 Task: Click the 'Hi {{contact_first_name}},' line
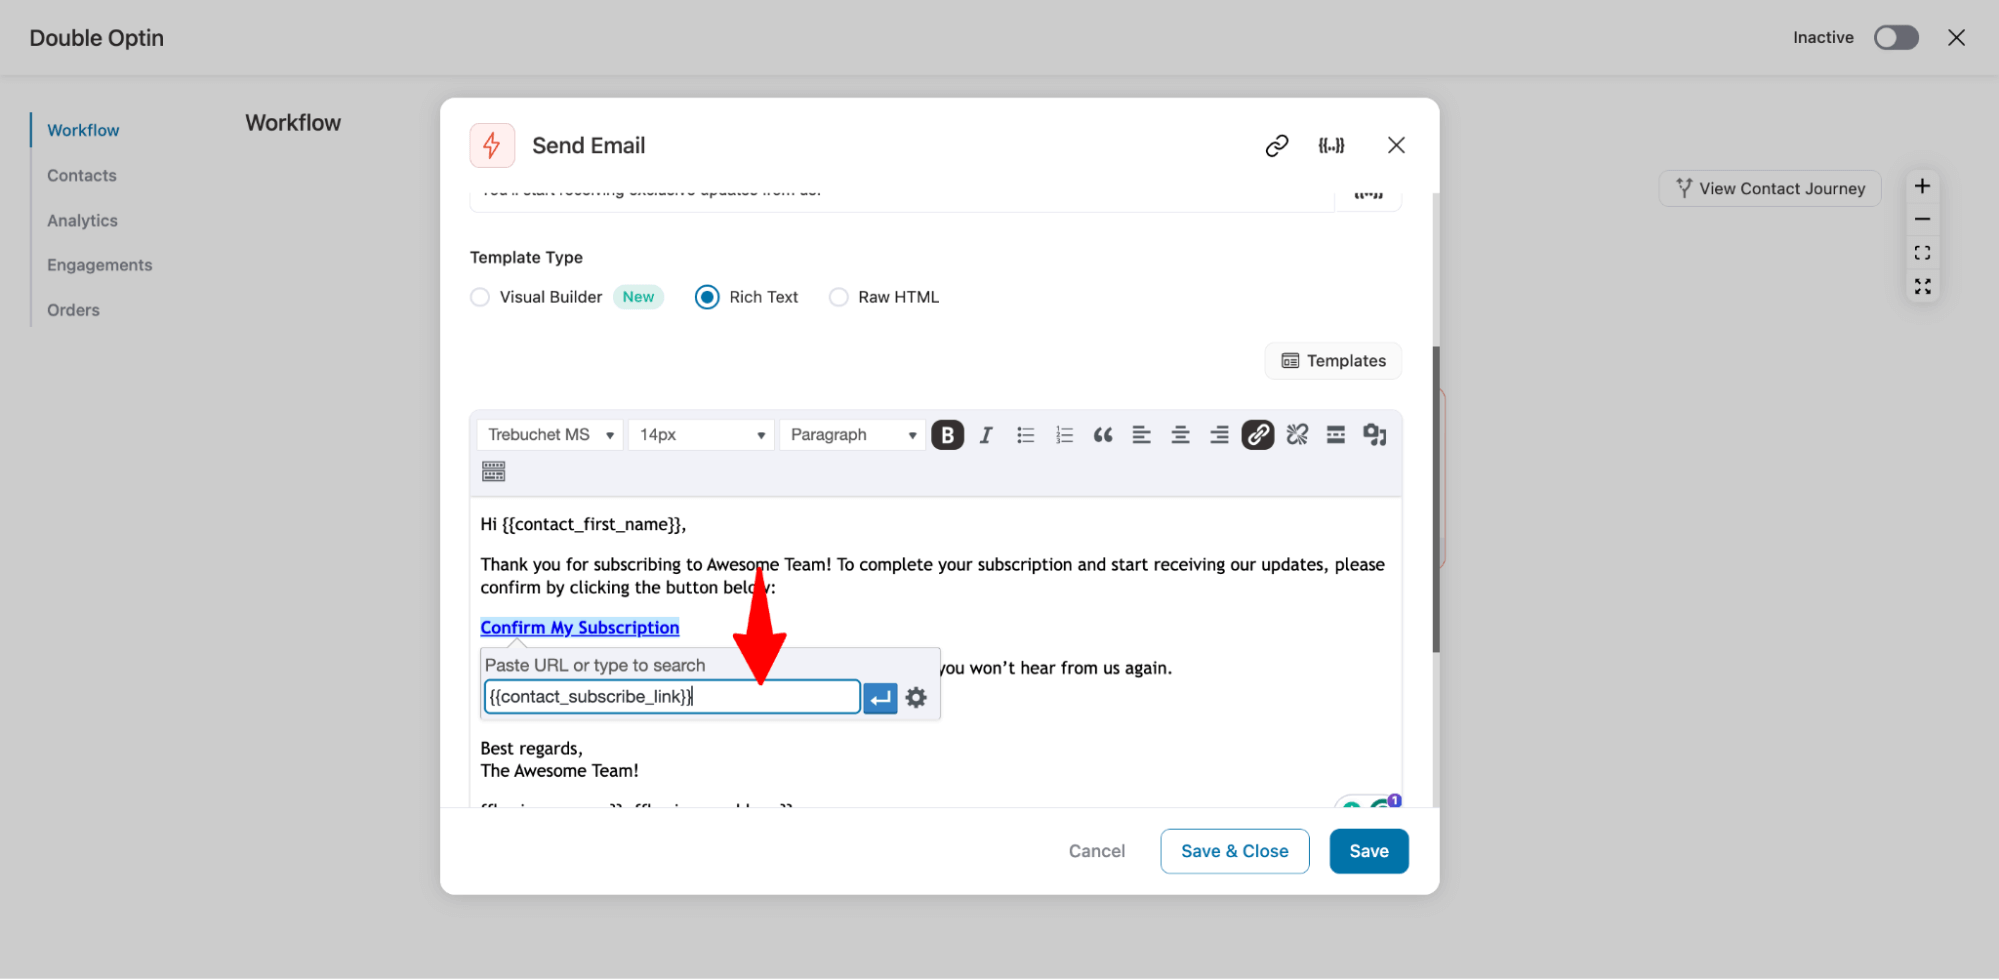pos(583,525)
